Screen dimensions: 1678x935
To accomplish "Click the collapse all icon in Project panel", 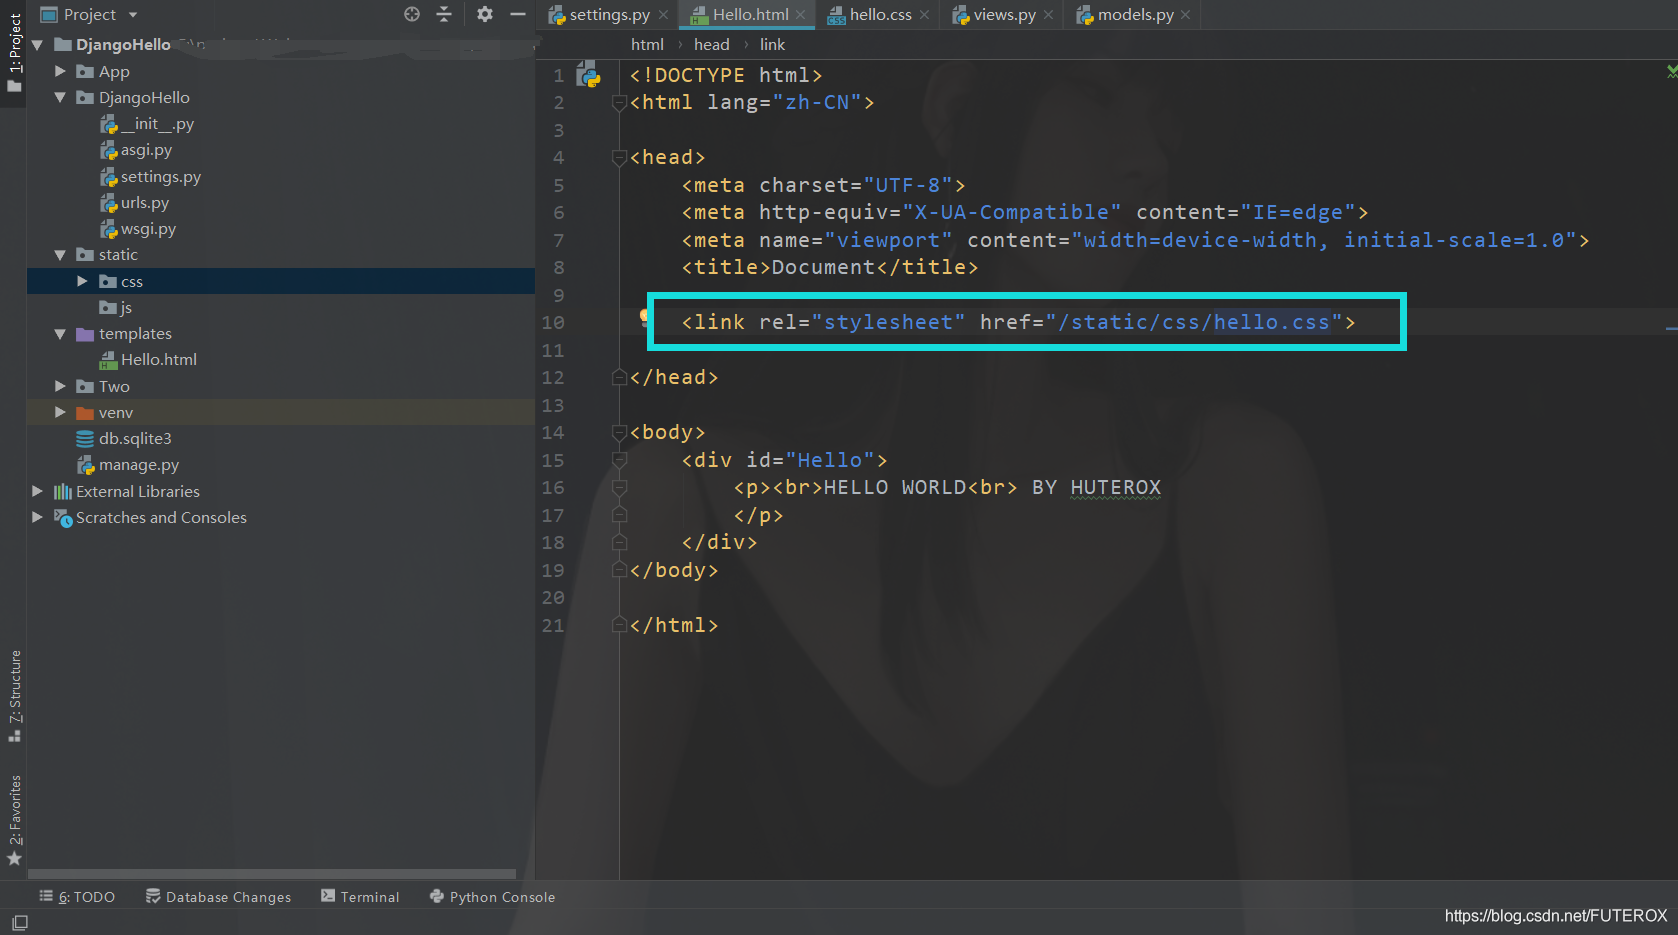I will coord(444,14).
